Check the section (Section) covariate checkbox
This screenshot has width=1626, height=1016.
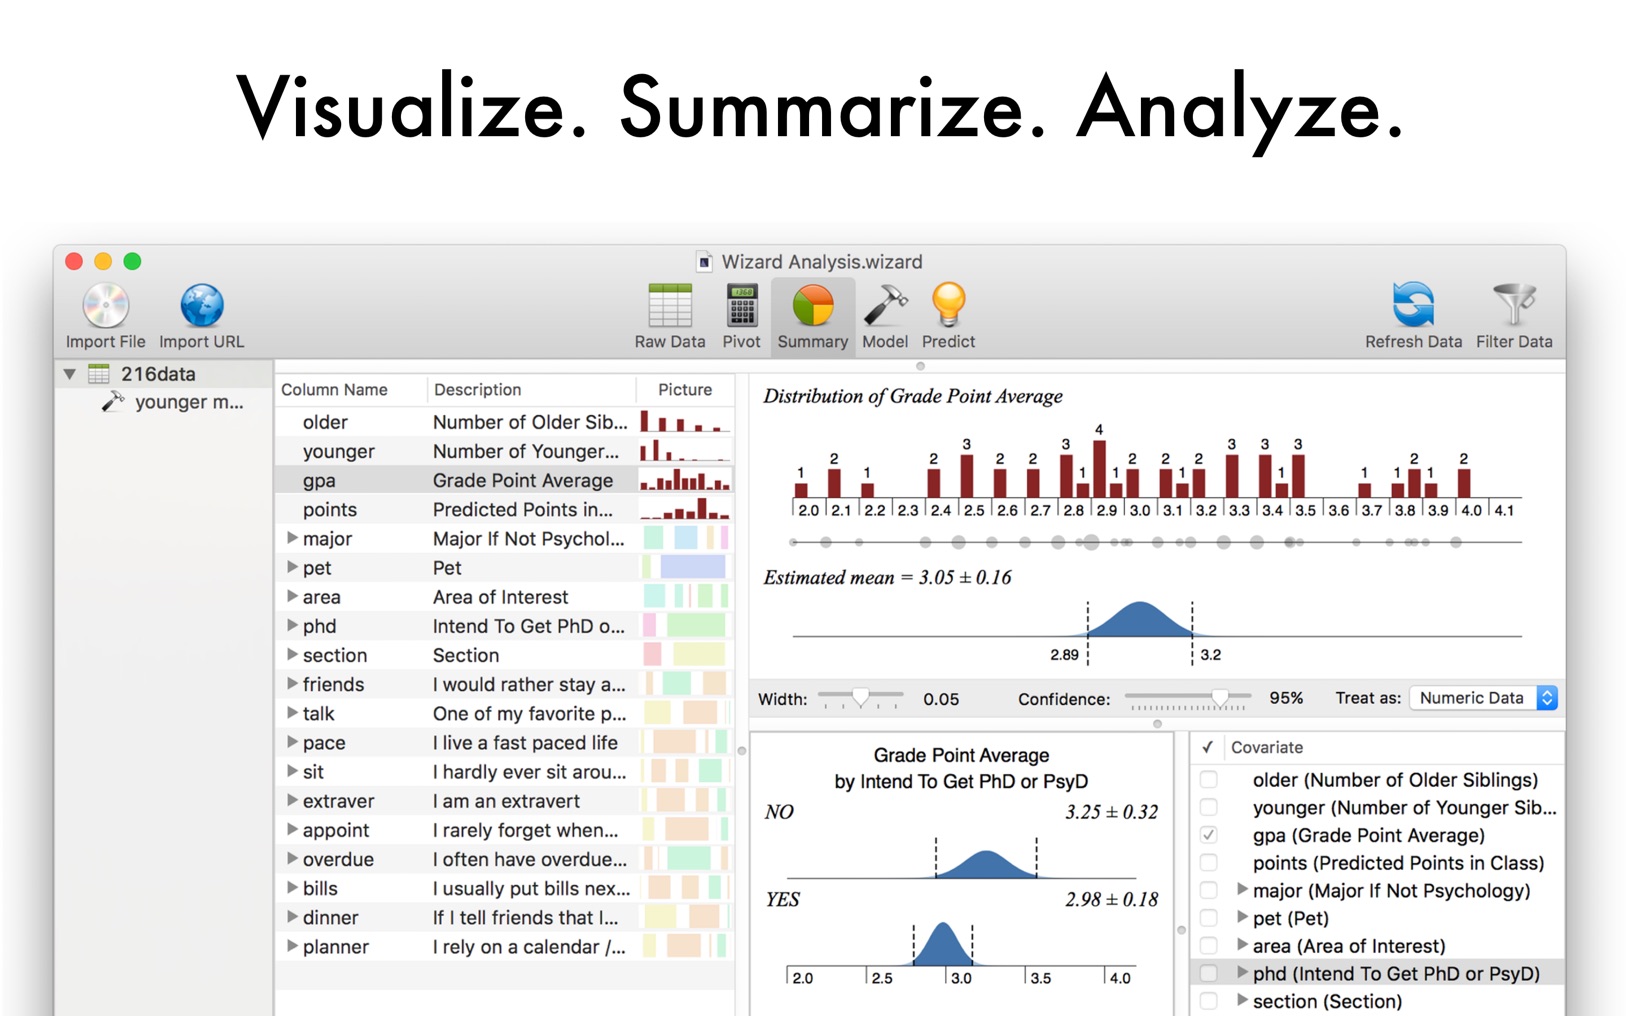click(x=1208, y=1000)
